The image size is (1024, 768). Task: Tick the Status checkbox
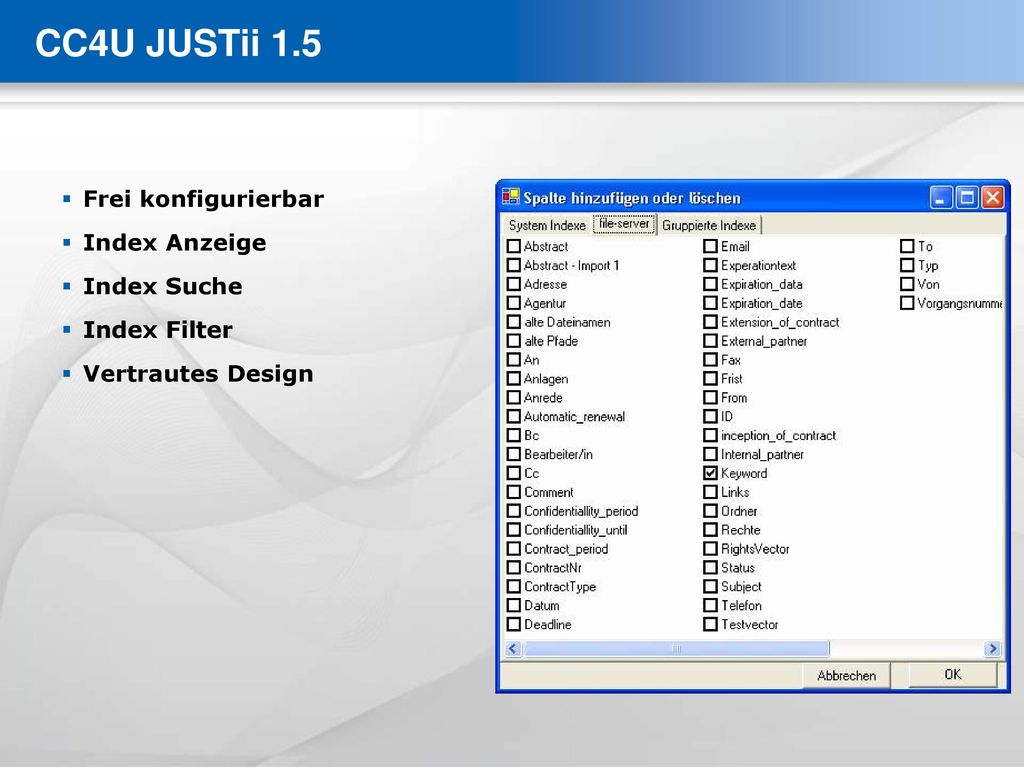(x=711, y=568)
